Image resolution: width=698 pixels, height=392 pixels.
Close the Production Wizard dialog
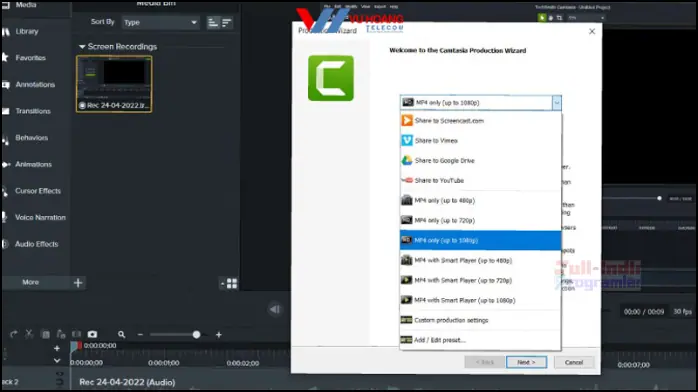coord(592,32)
